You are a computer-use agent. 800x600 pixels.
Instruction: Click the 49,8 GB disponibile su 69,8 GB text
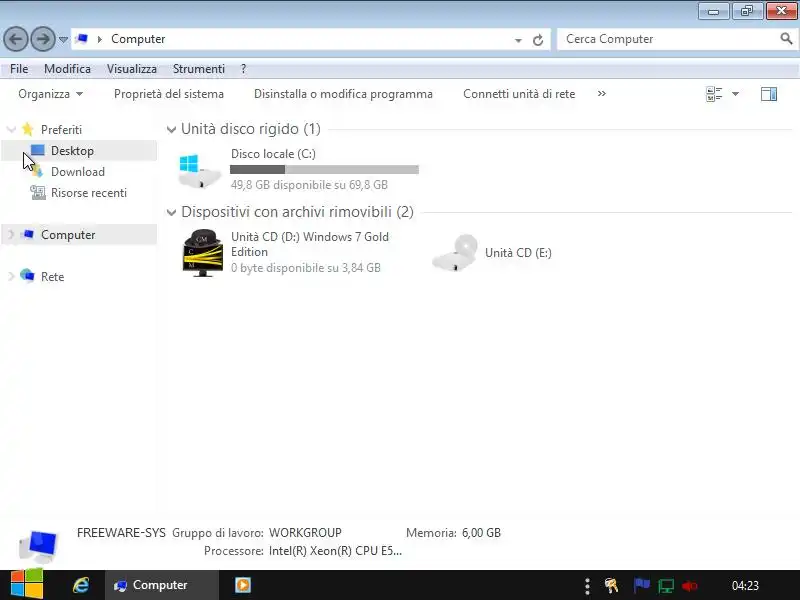(309, 185)
